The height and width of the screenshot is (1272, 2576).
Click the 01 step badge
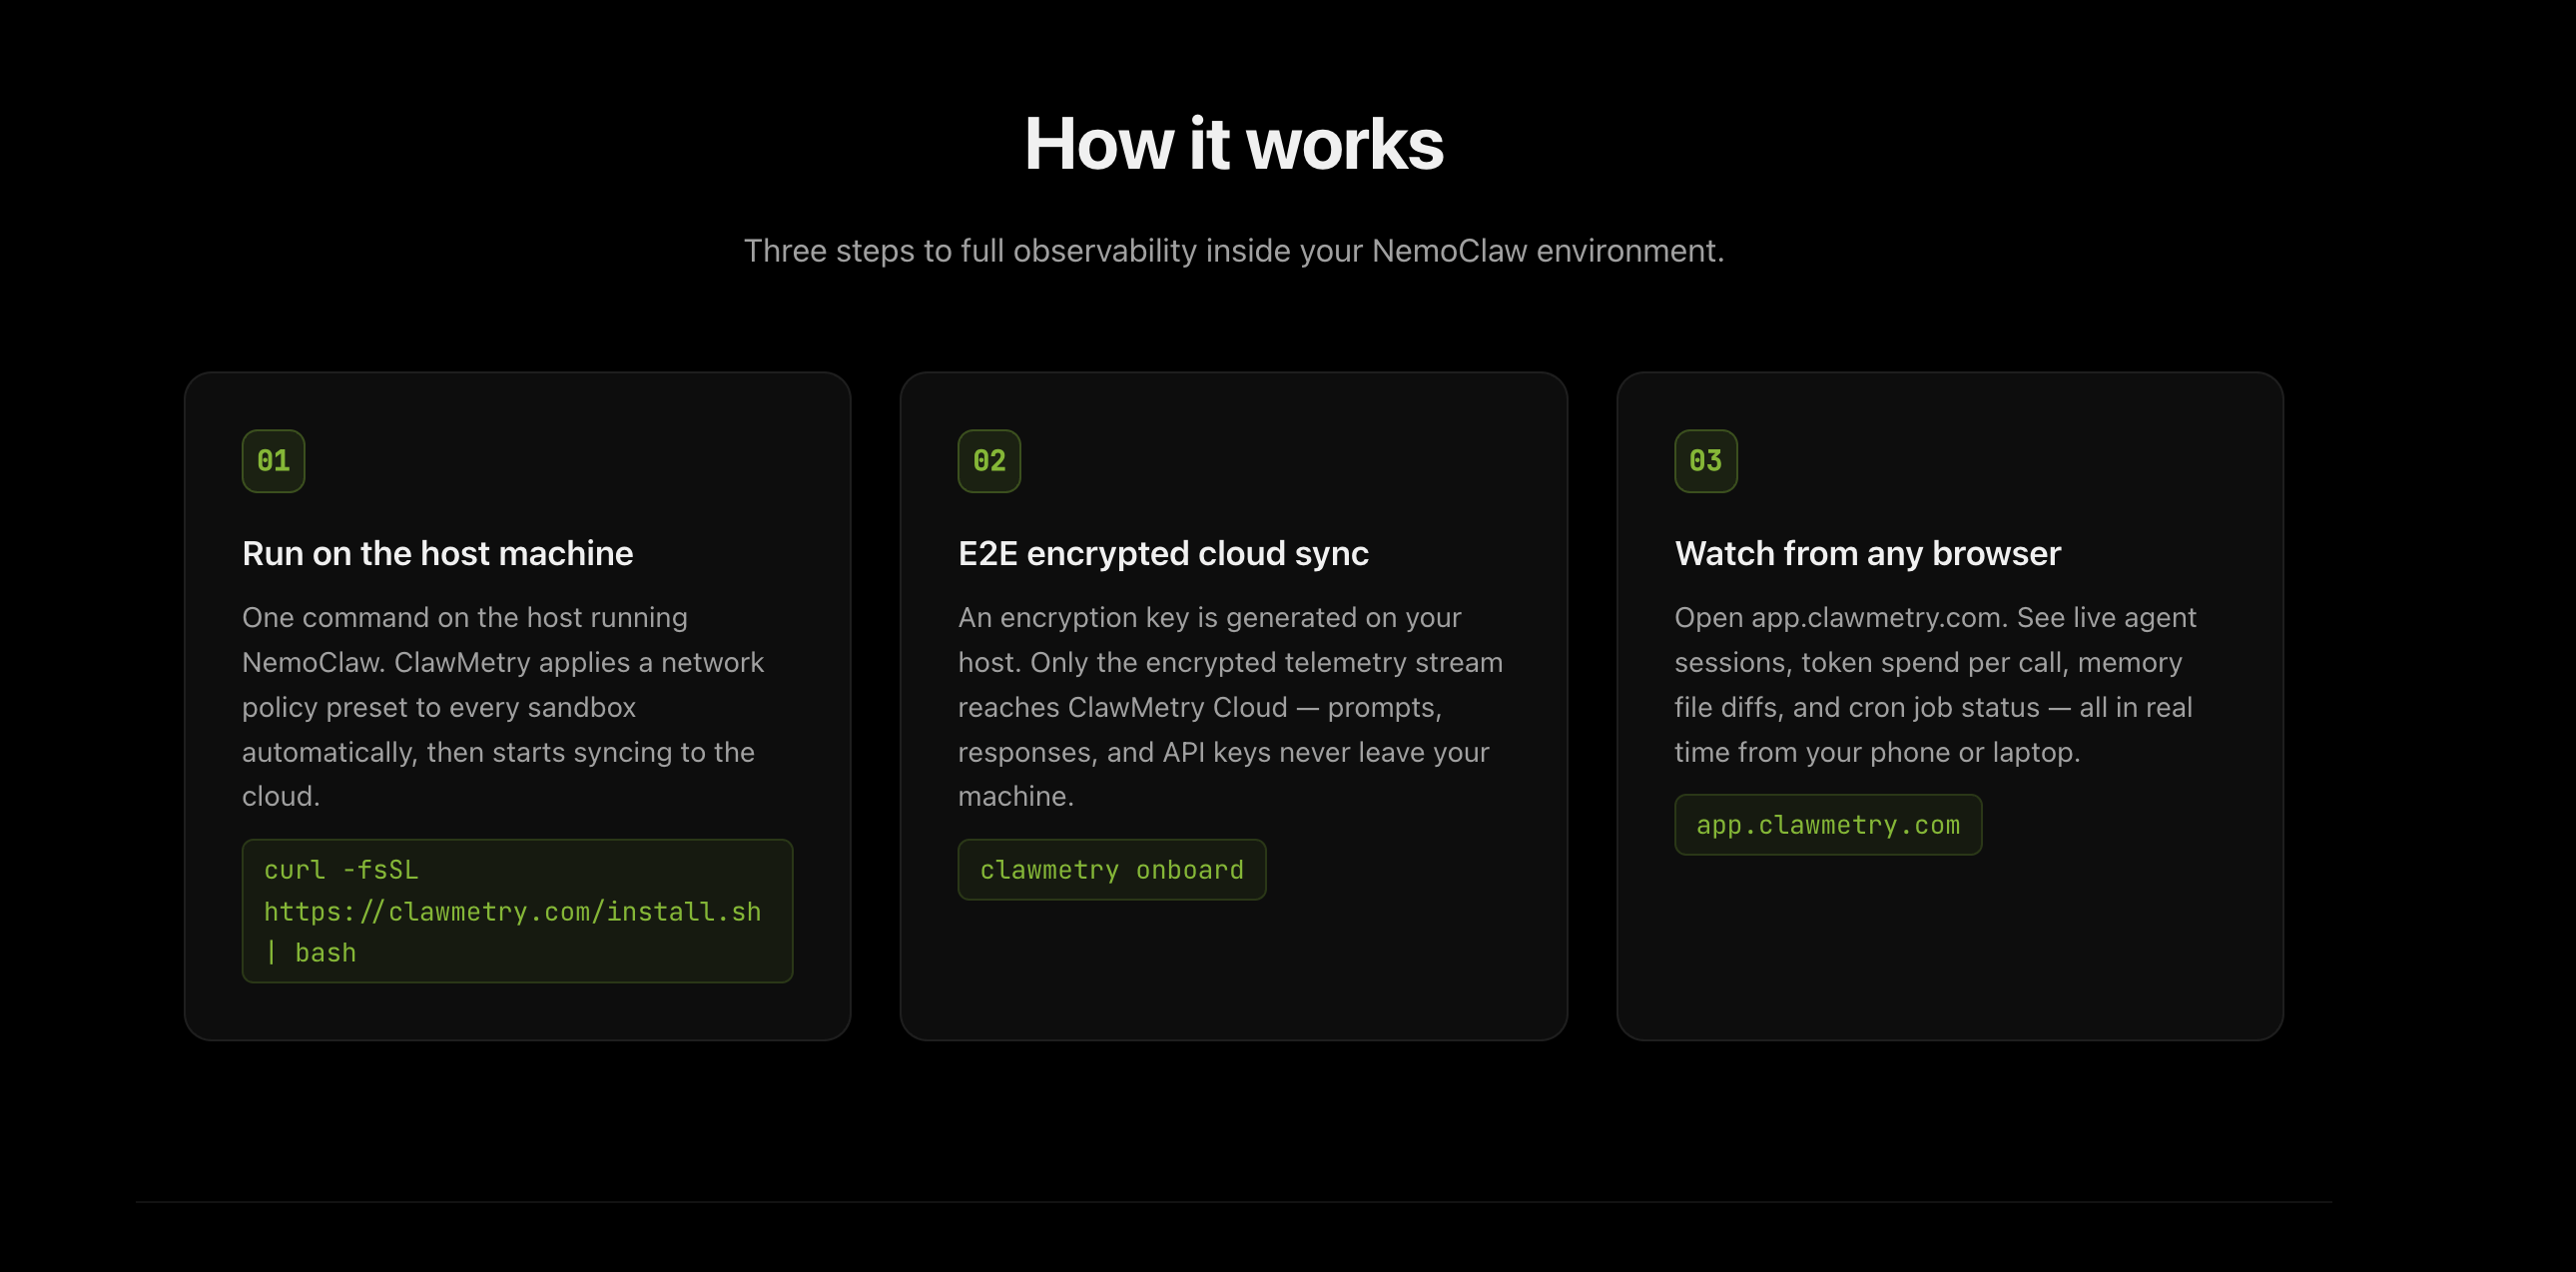(x=272, y=461)
